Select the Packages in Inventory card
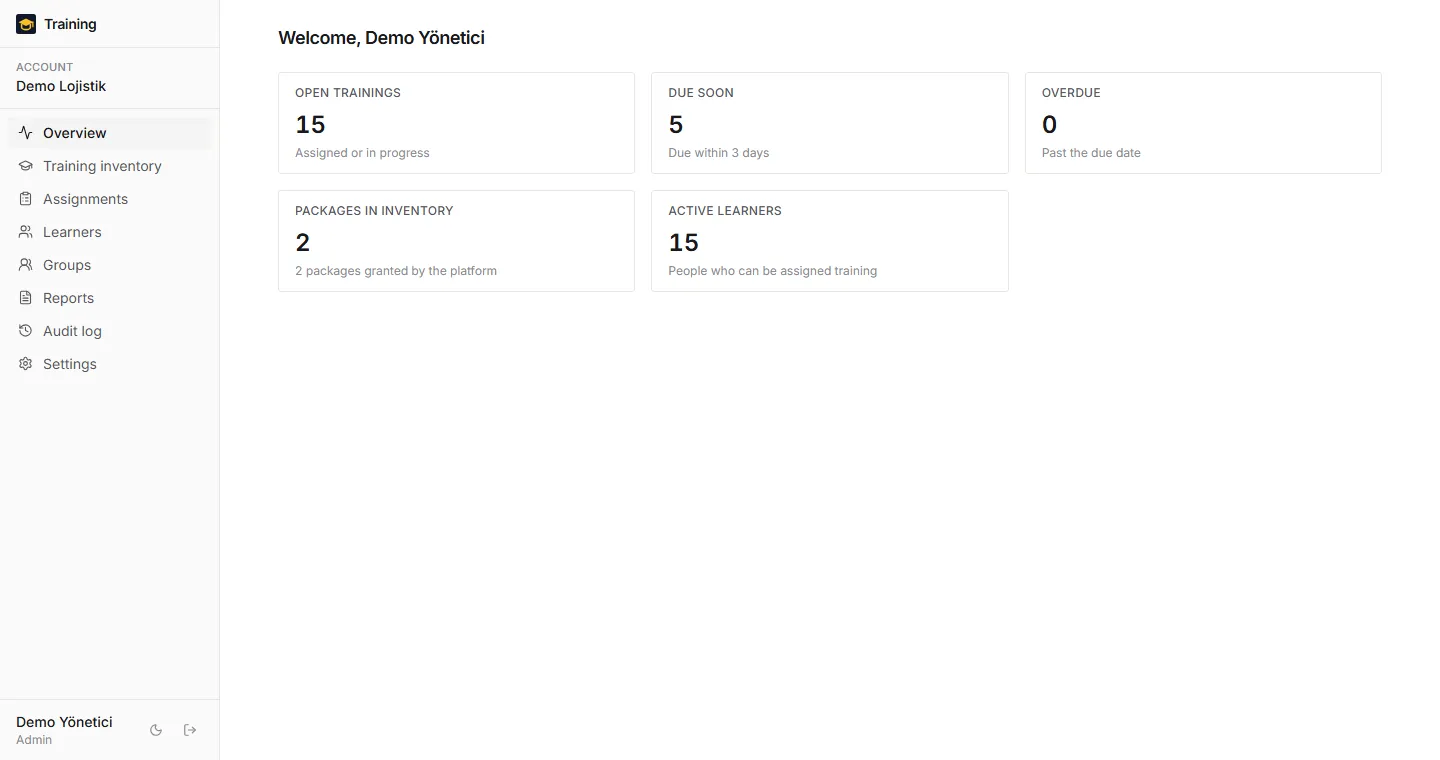The image size is (1440, 760). point(456,241)
